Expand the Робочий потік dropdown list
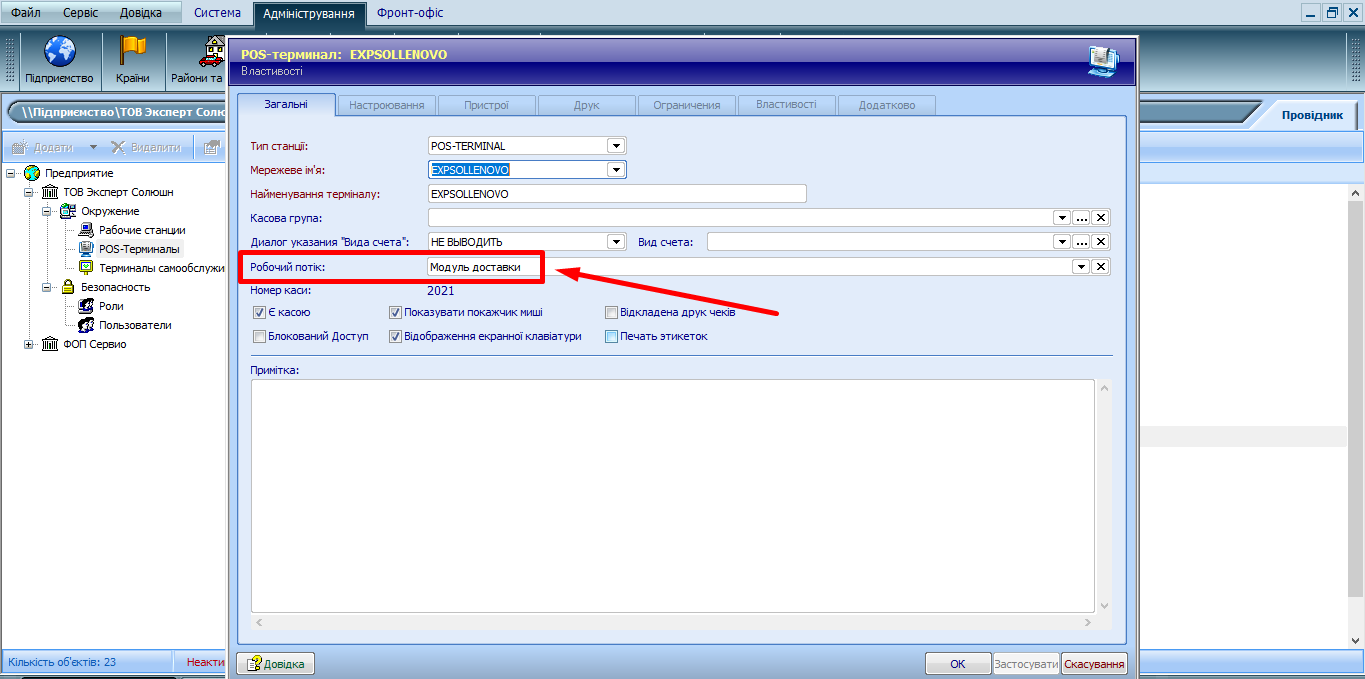Viewport: 1365px width, 679px height. [x=1081, y=267]
